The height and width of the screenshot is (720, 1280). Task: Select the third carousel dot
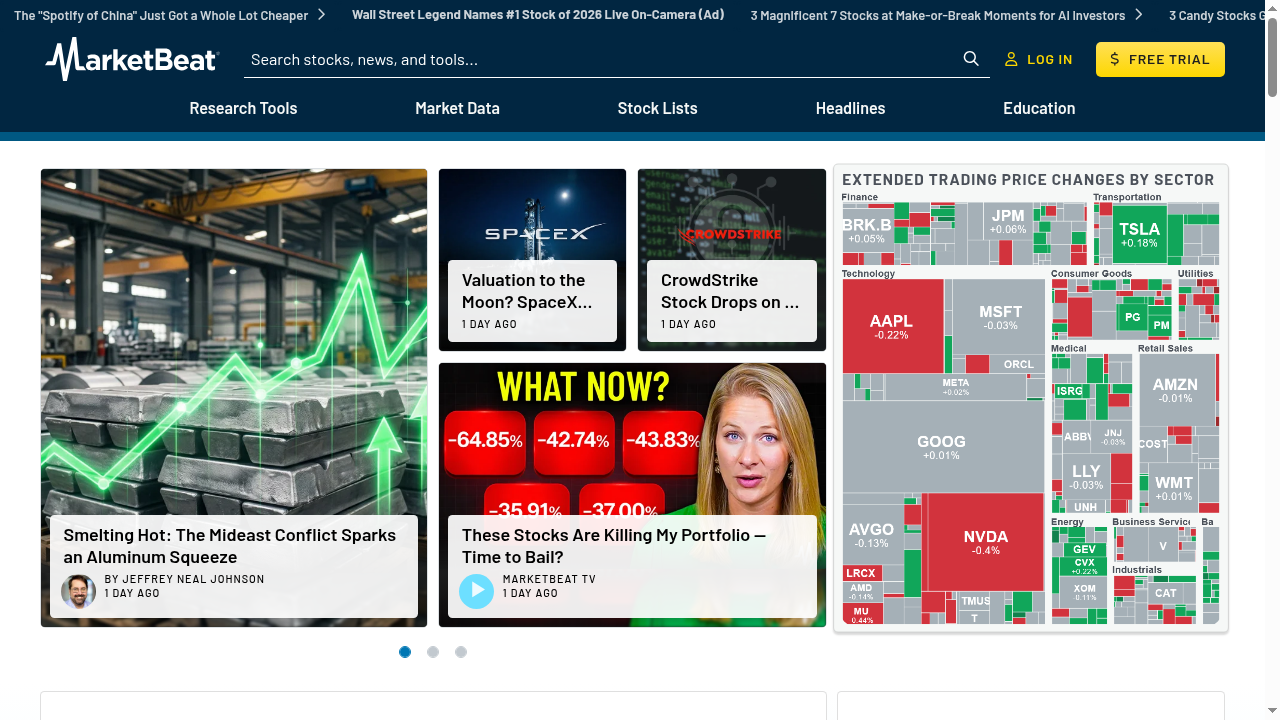point(461,652)
